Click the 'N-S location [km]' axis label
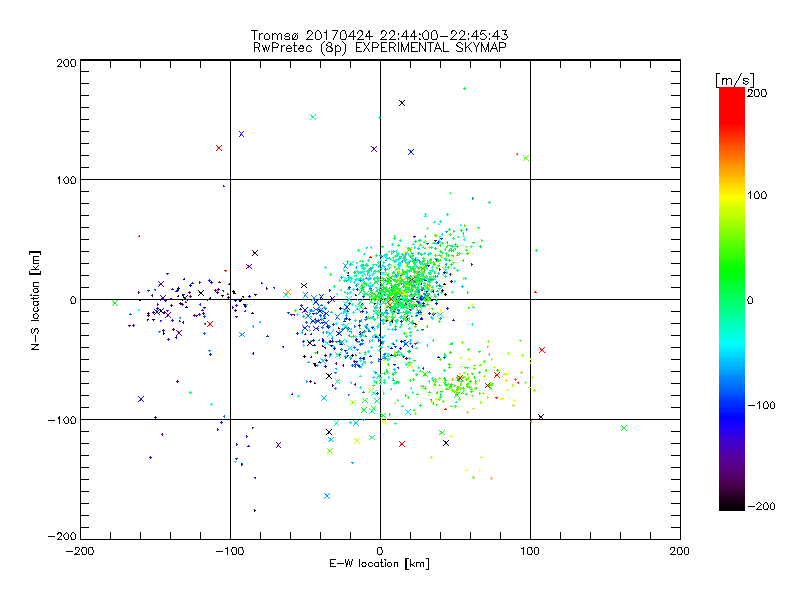This screenshot has width=800, height=600. [35, 300]
